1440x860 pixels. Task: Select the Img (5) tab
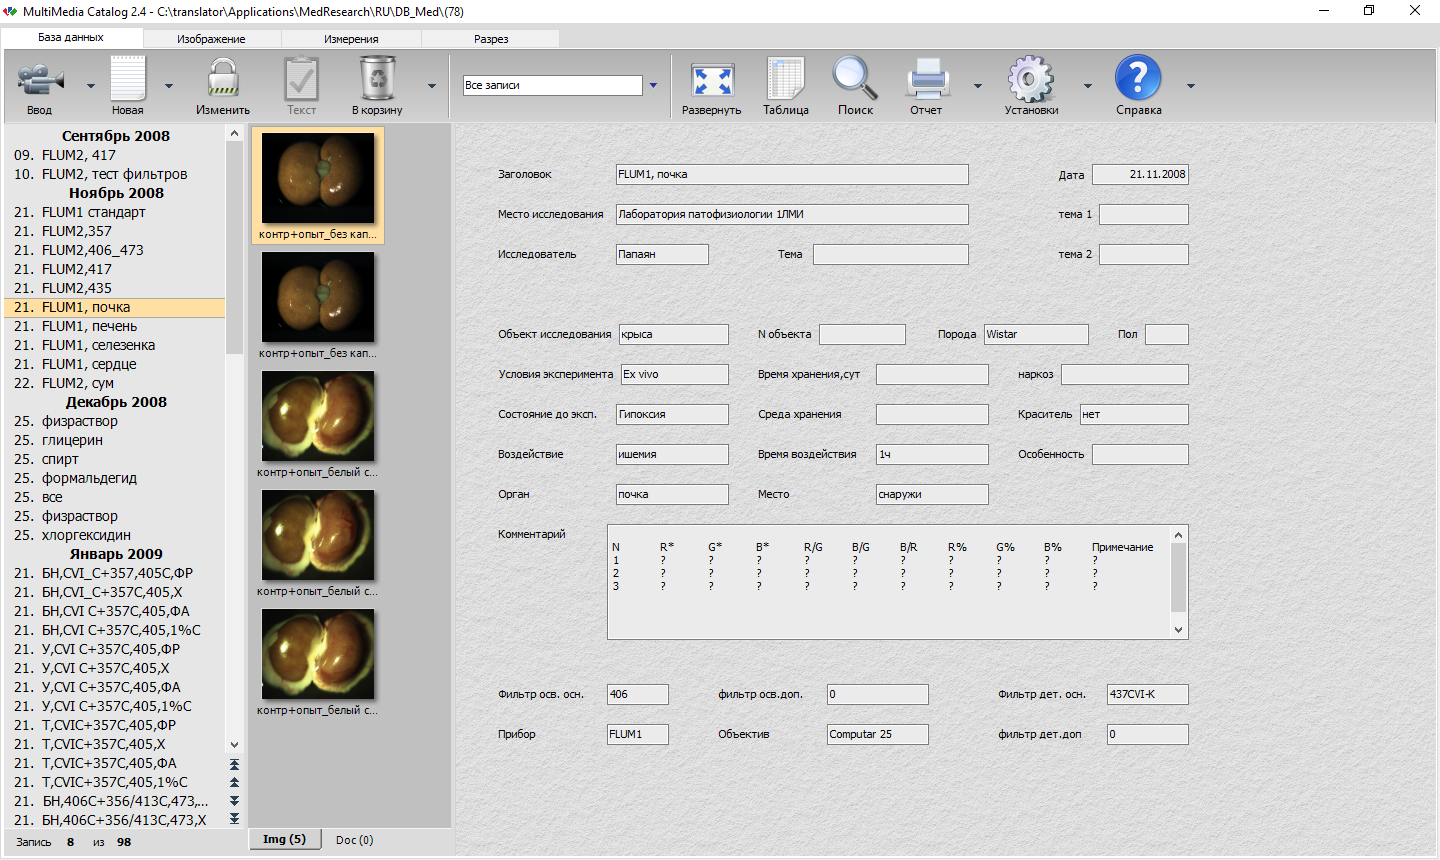tap(284, 840)
